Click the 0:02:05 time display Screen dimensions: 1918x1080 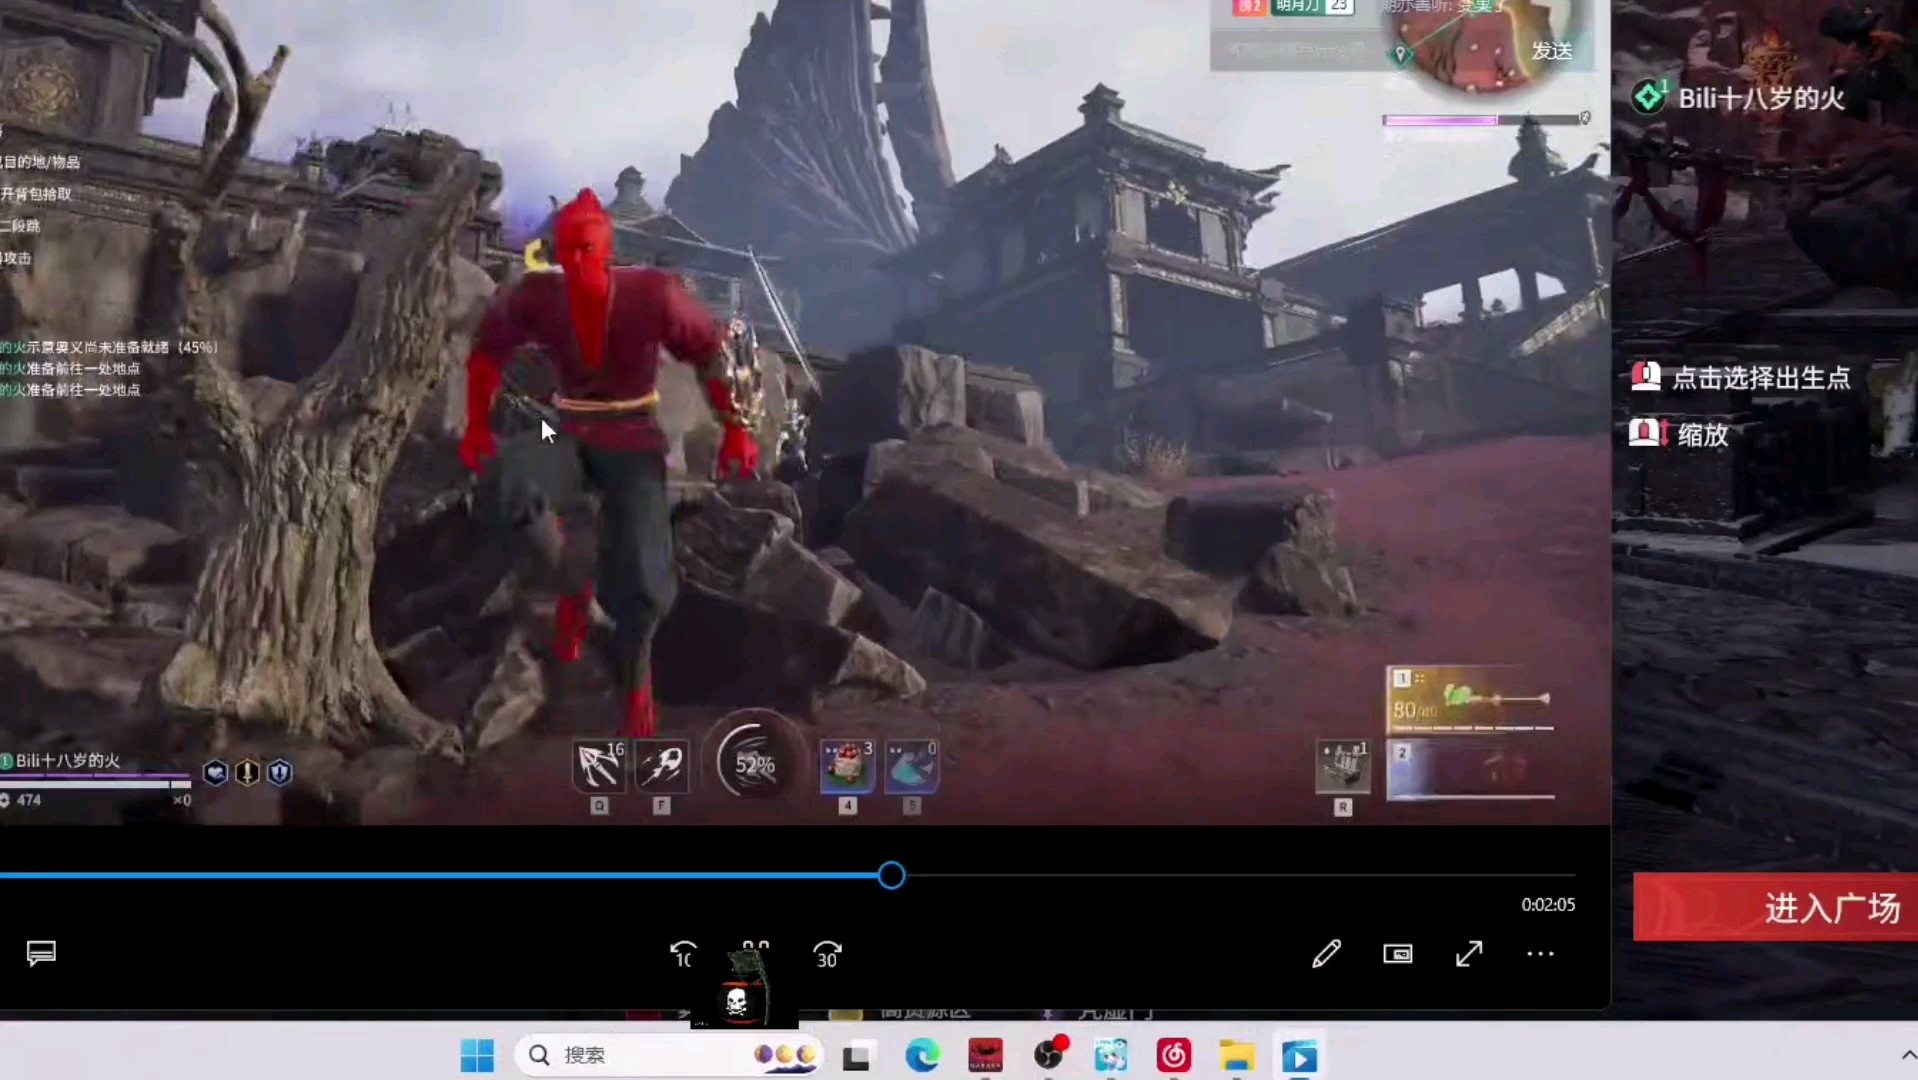point(1548,904)
